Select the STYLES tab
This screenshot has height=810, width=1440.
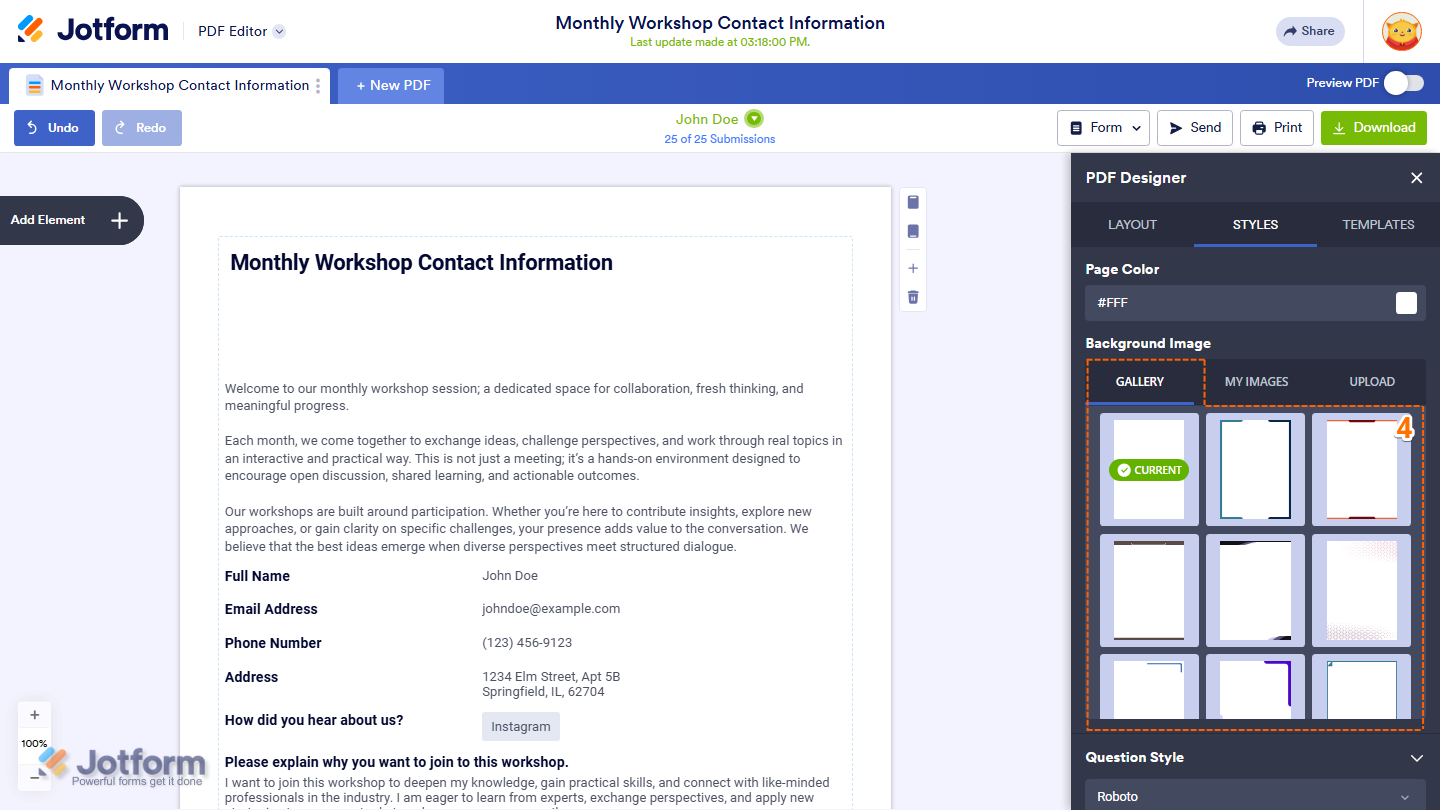tap(1255, 225)
